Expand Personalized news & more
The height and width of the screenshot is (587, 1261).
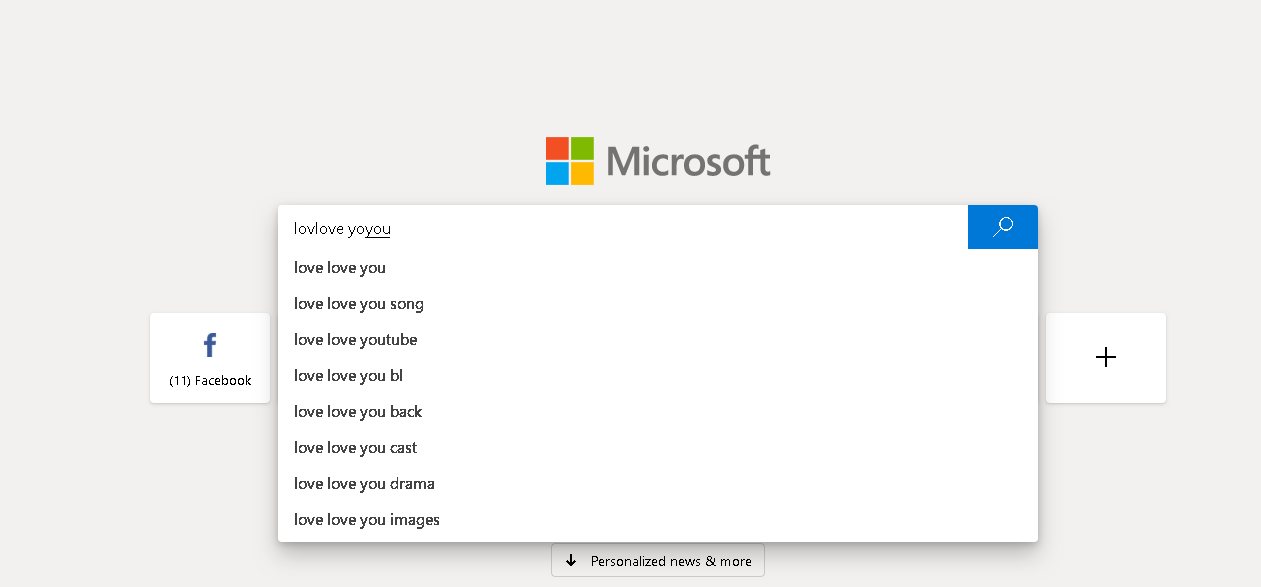click(x=657, y=560)
